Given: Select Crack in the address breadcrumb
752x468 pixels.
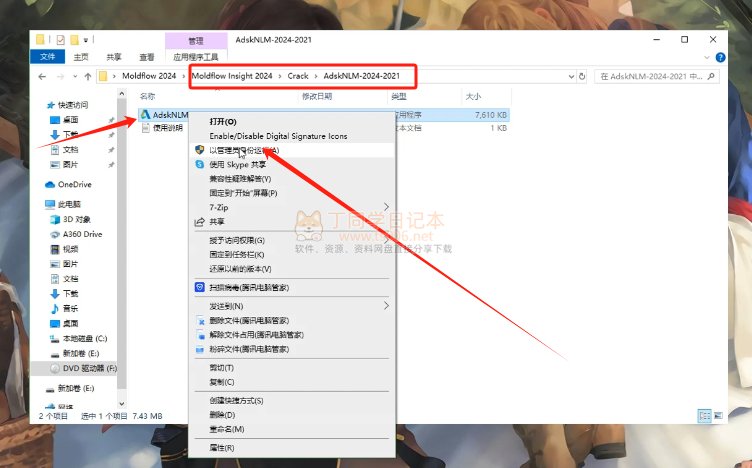Looking at the screenshot, I should tap(298, 76).
